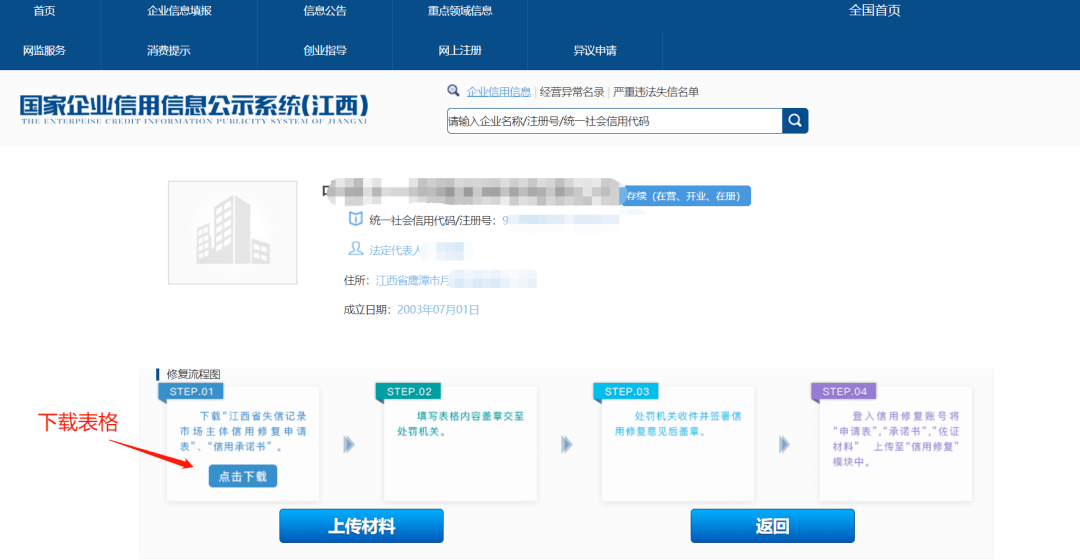
Task: Open the 企业信息填报 menu
Action: (180, 11)
